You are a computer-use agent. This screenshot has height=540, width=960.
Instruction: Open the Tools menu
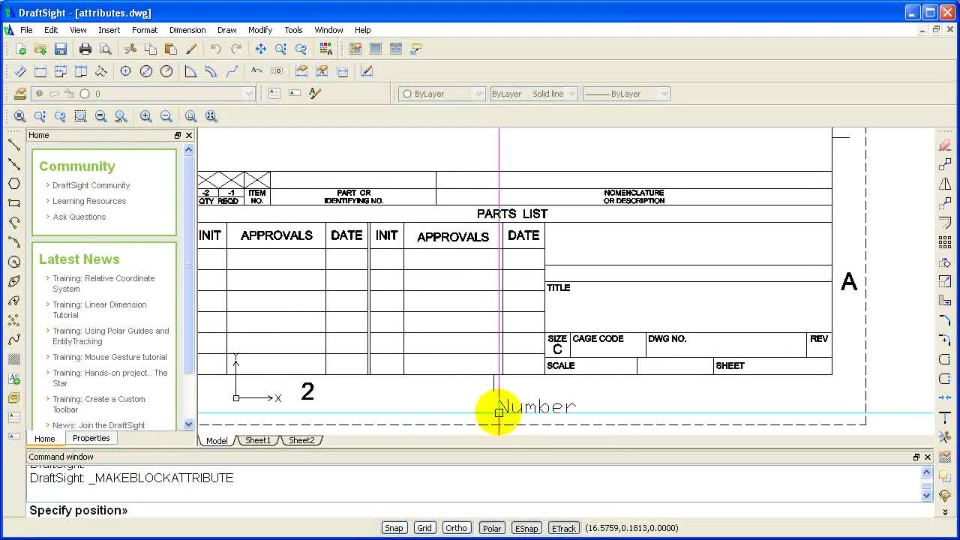point(293,30)
